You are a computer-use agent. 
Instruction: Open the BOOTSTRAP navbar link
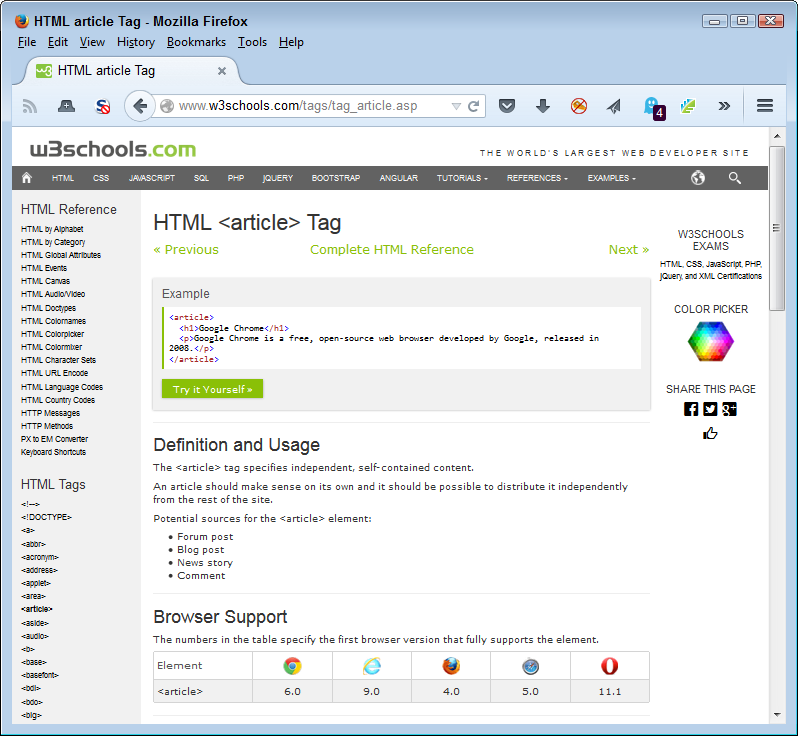tap(336, 178)
